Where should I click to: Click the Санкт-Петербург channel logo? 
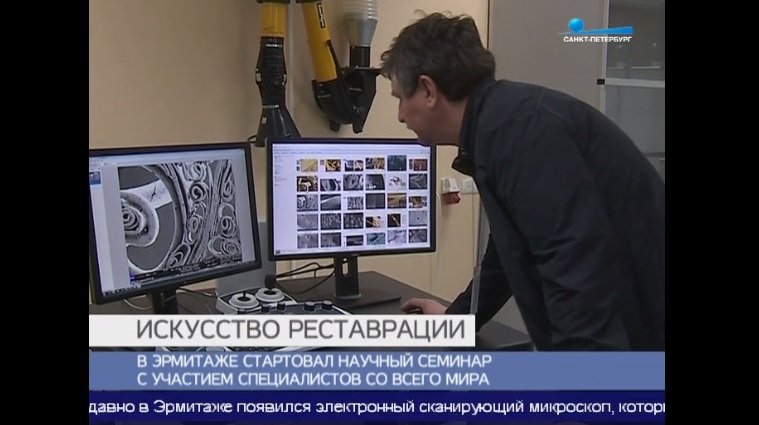point(597,30)
